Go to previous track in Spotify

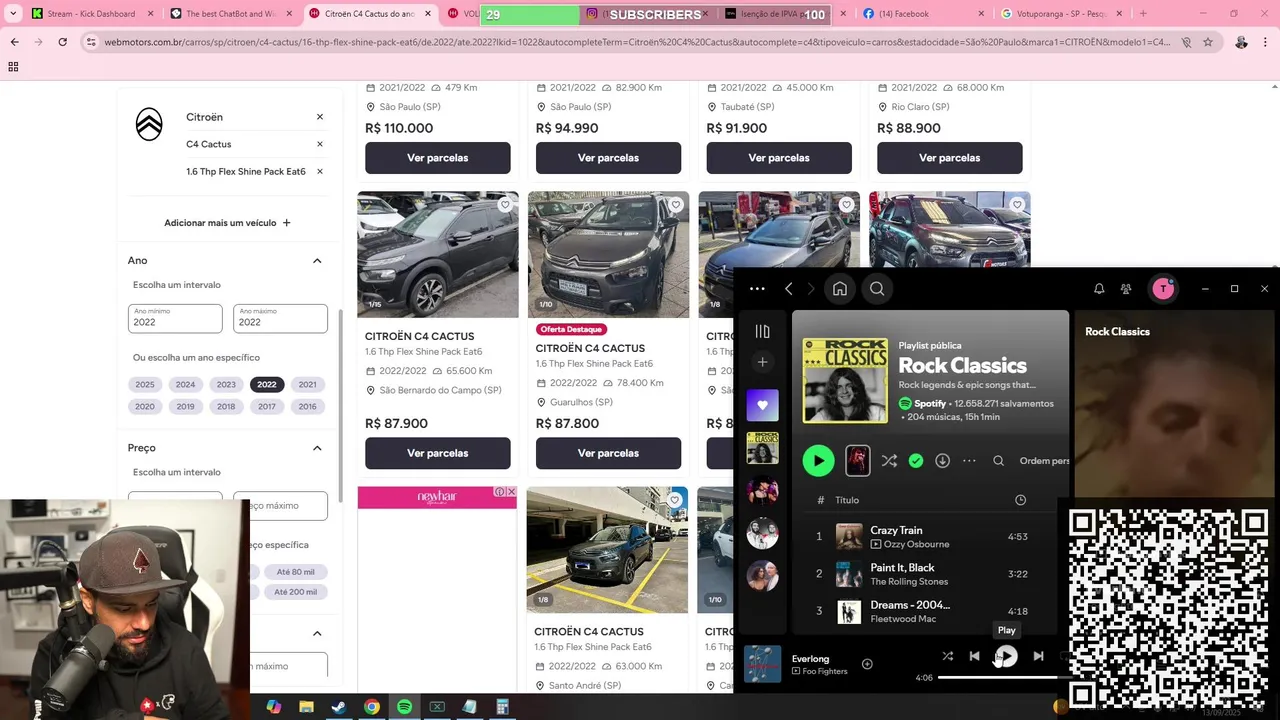coord(974,656)
